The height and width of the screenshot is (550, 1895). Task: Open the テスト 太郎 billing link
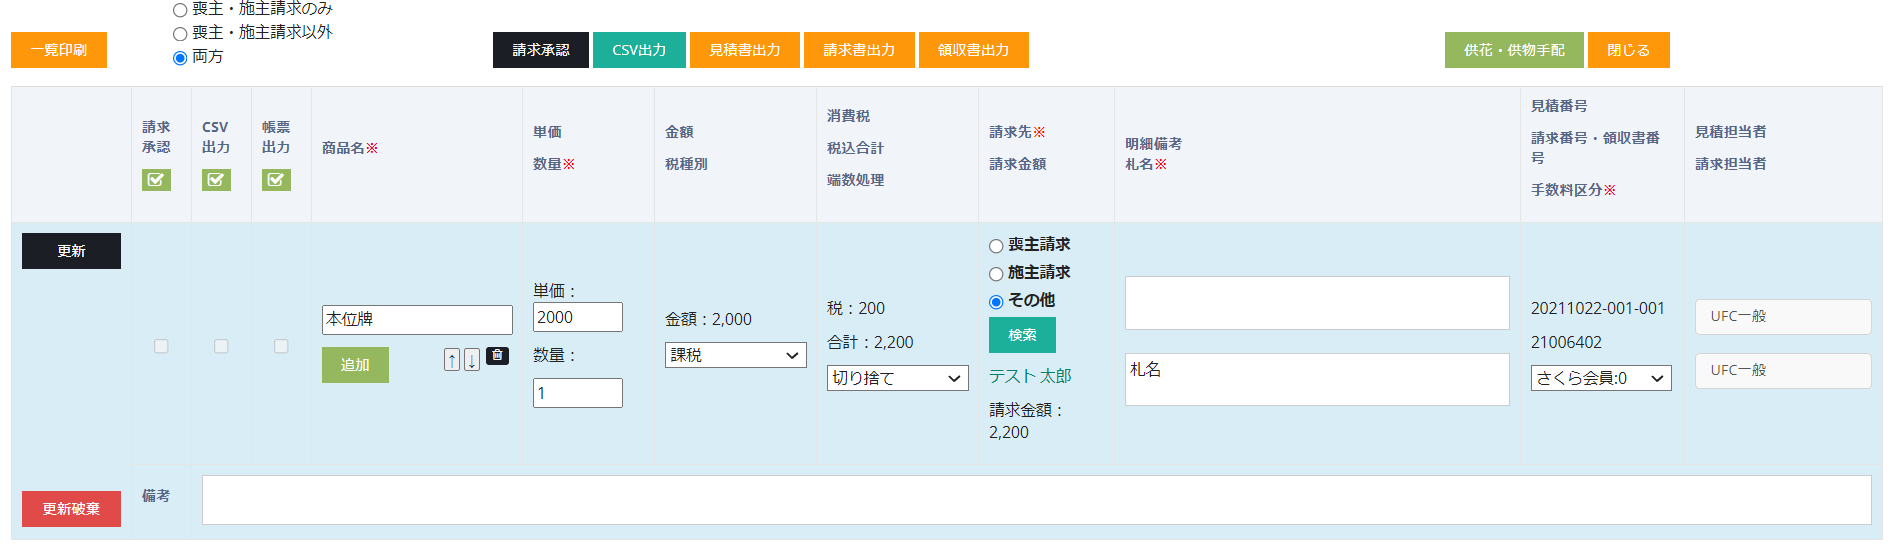tap(1030, 376)
